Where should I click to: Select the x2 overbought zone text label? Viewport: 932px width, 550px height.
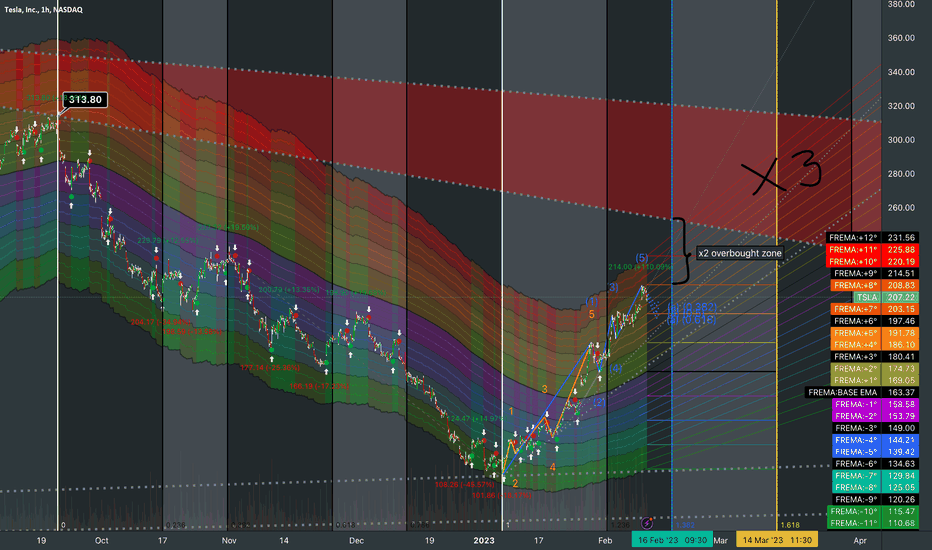pyautogui.click(x=739, y=253)
